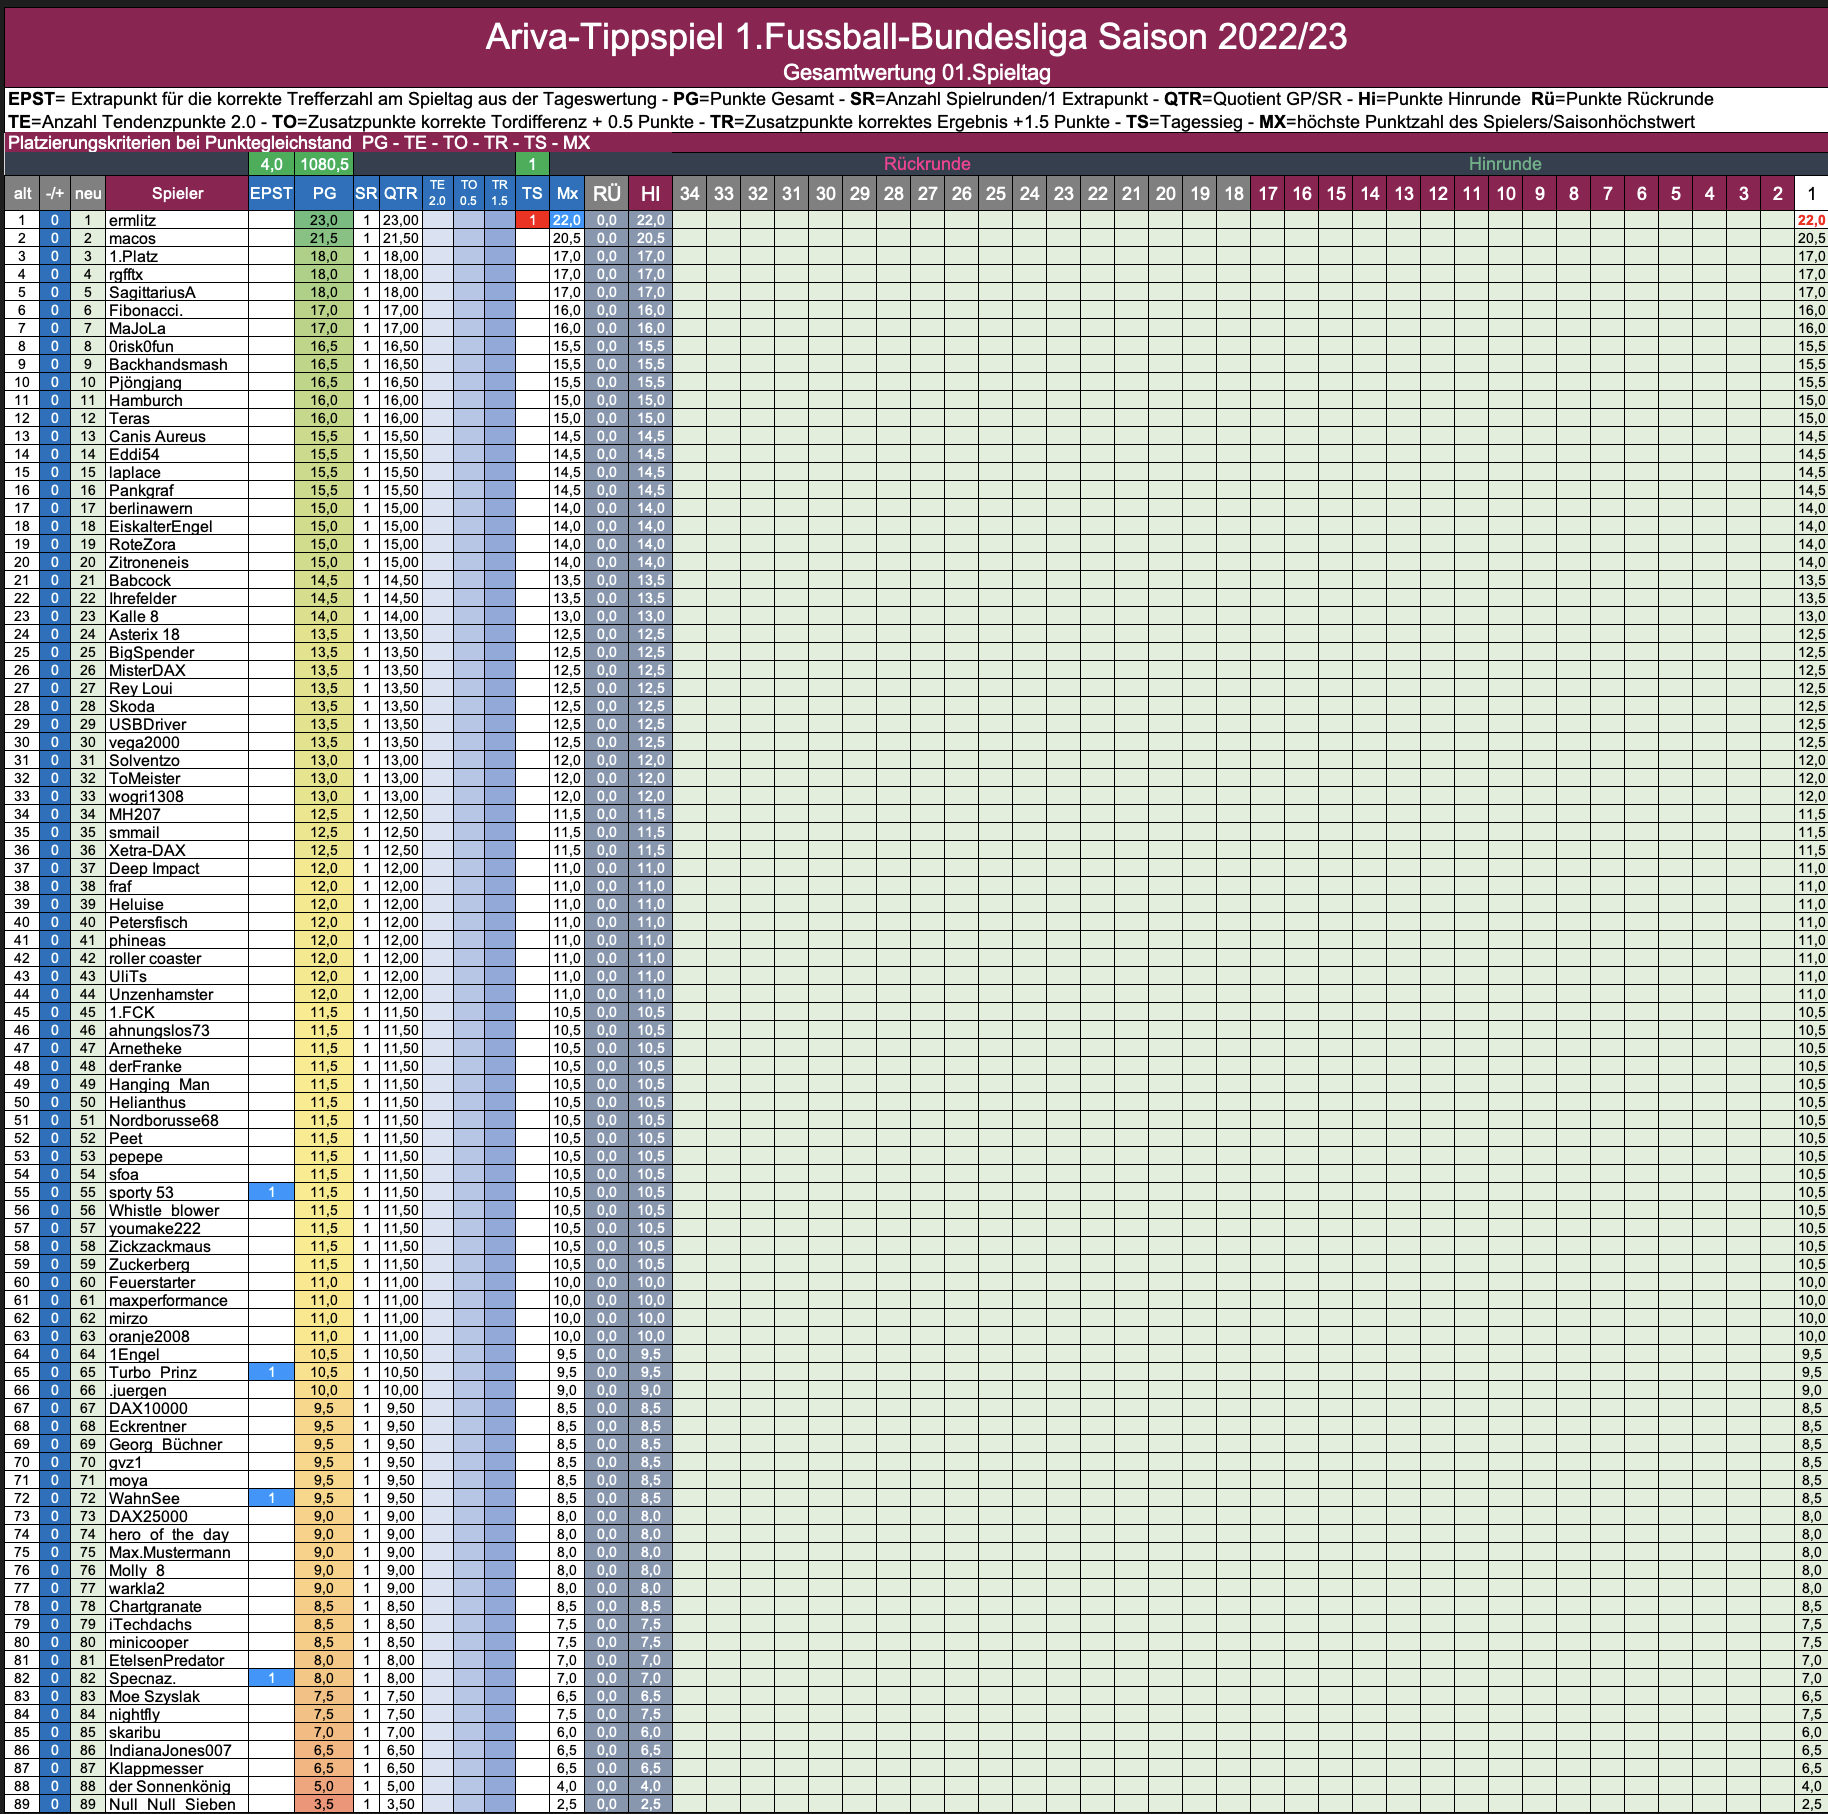The height and width of the screenshot is (1814, 1828).
Task: Select player name 'Deep Impact'
Action: tap(154, 868)
